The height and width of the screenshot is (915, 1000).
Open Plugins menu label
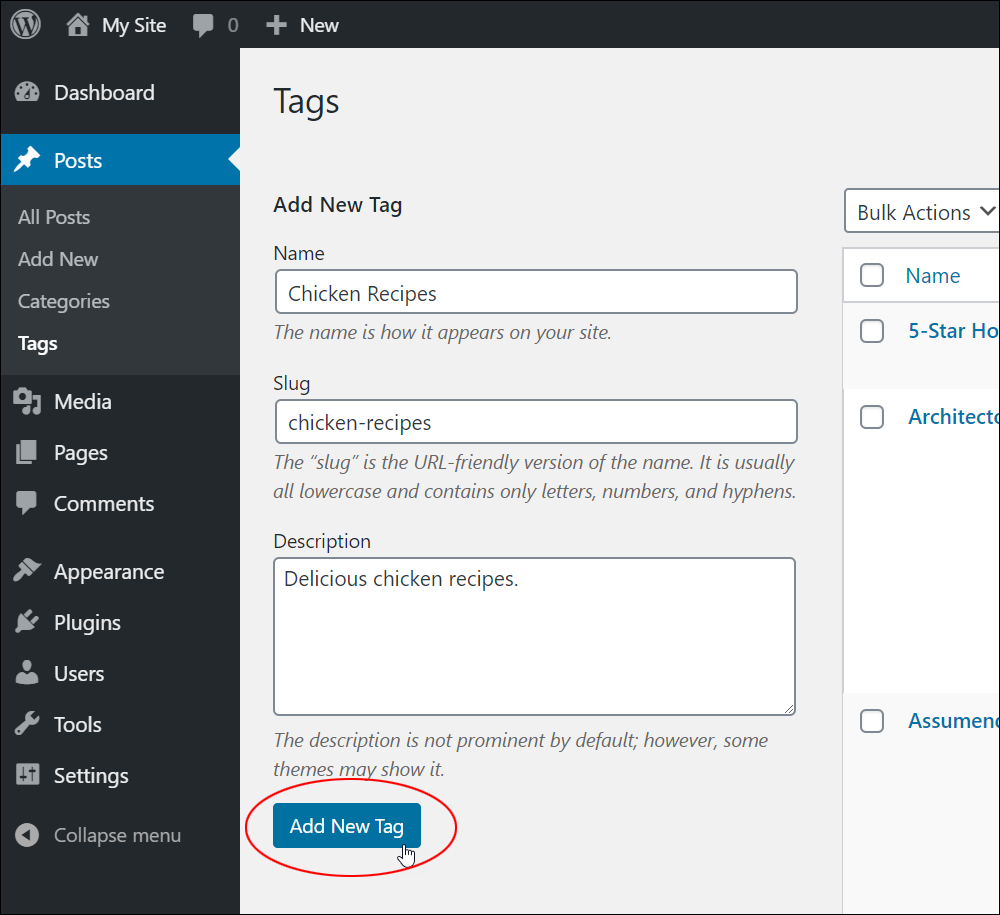click(x=87, y=623)
